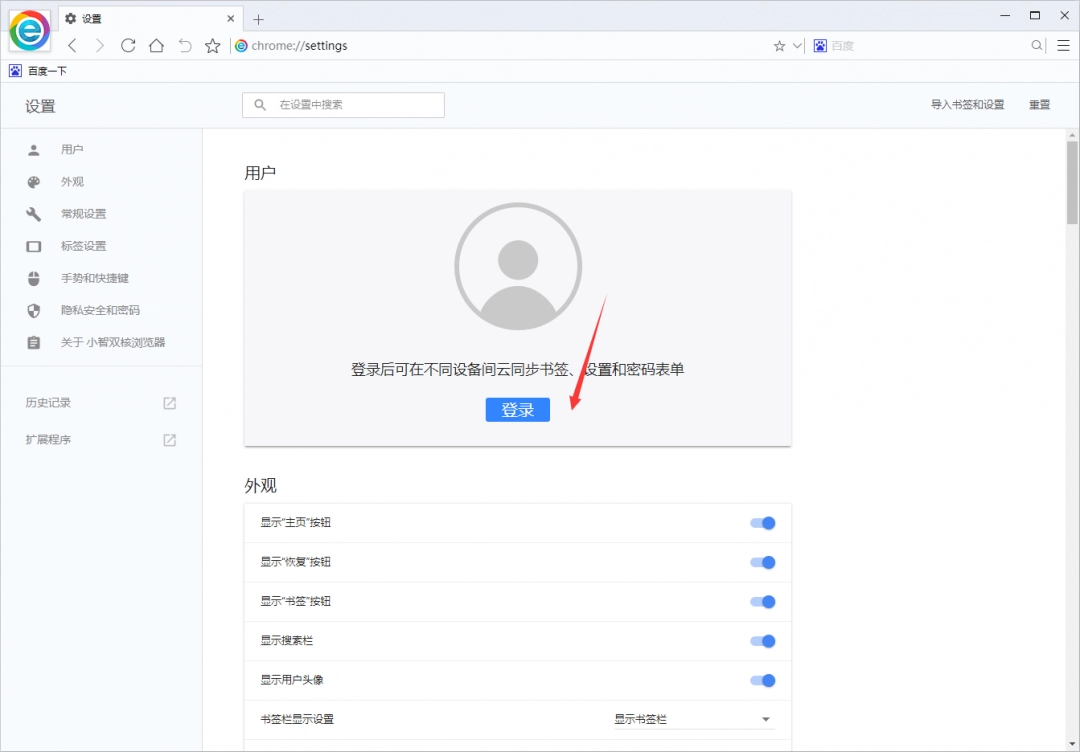Screen dimensions: 1080x752
Task: Expand the dropdown arrow beside the bookmark star
Action: (x=798, y=45)
